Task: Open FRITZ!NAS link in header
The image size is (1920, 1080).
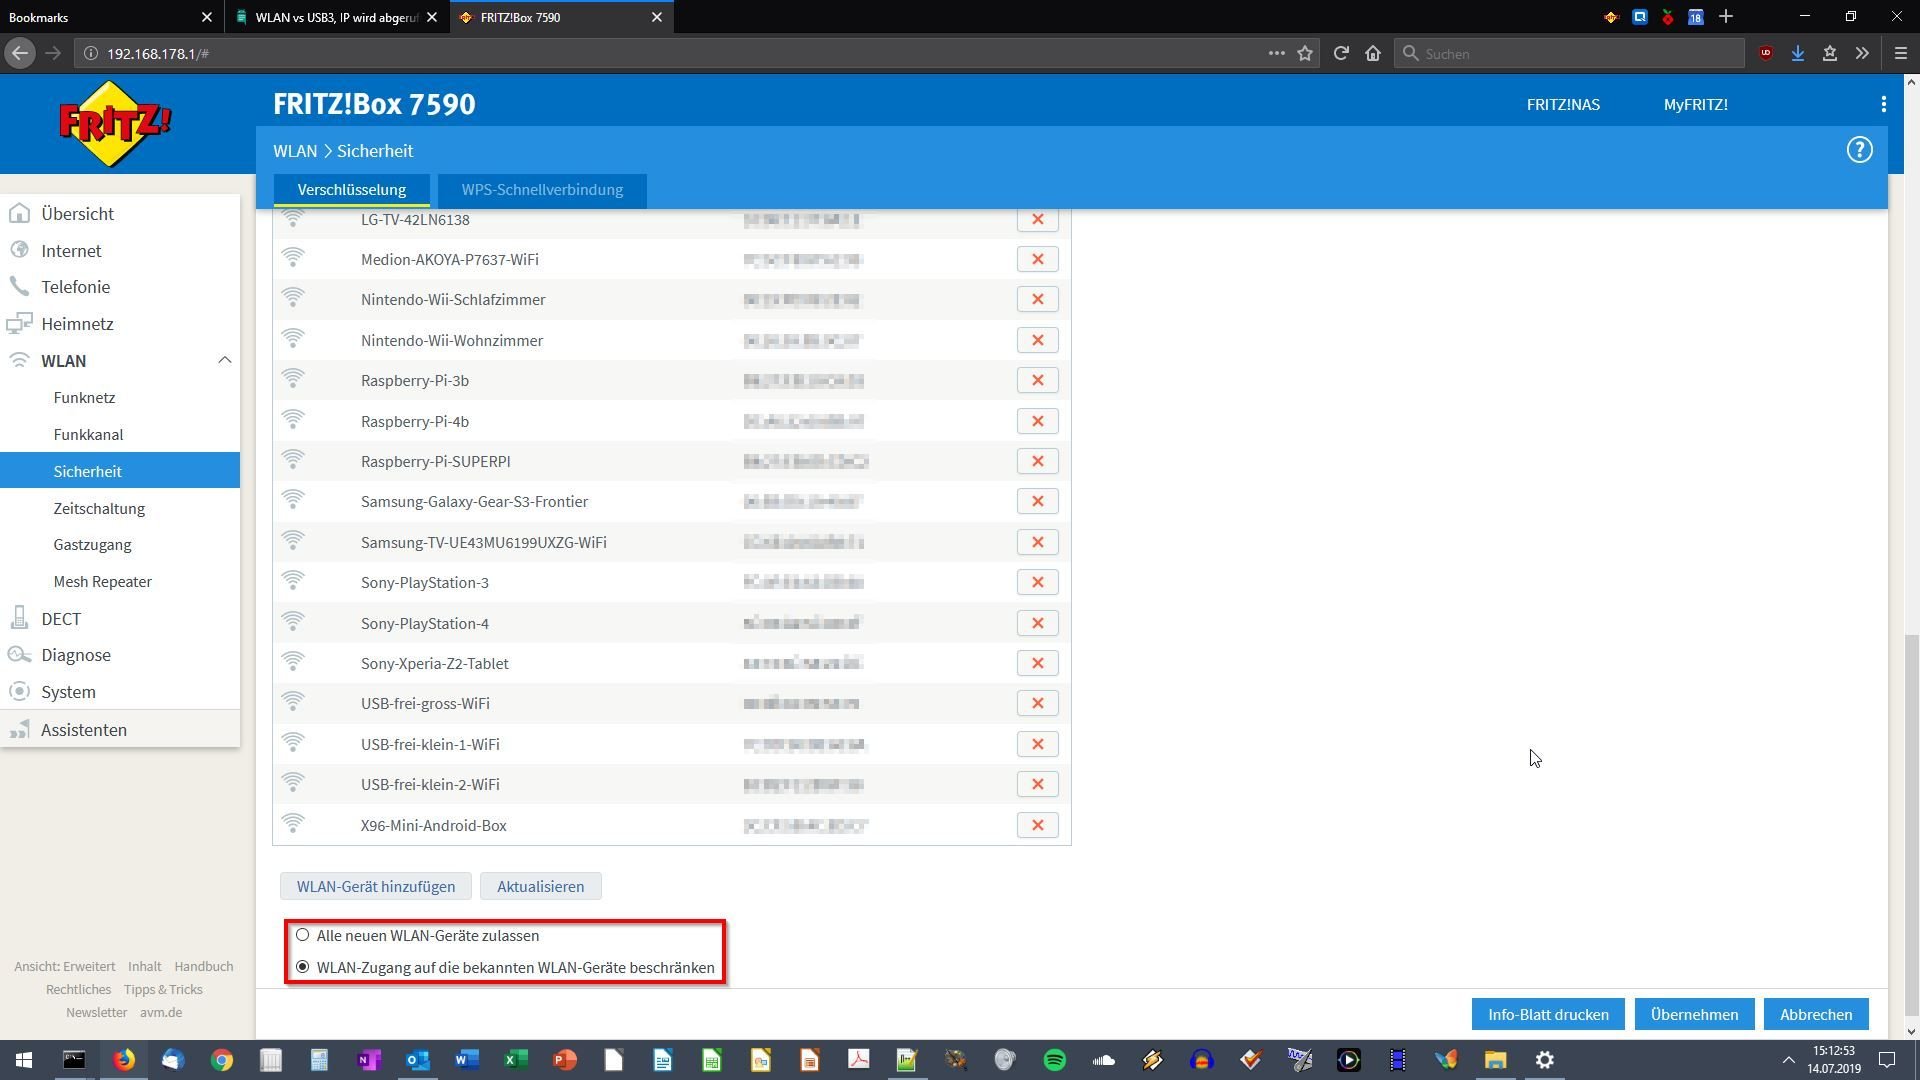Action: (x=1563, y=104)
